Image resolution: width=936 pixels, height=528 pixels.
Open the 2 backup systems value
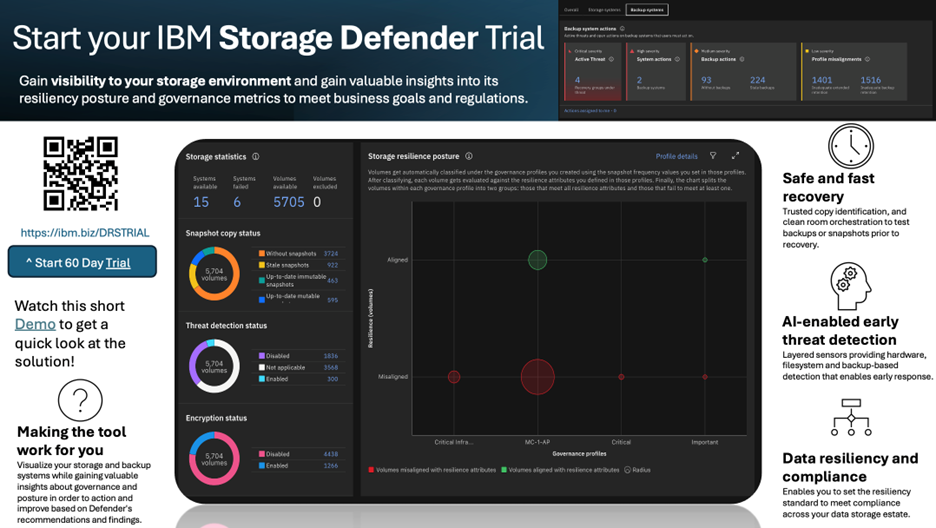click(639, 80)
